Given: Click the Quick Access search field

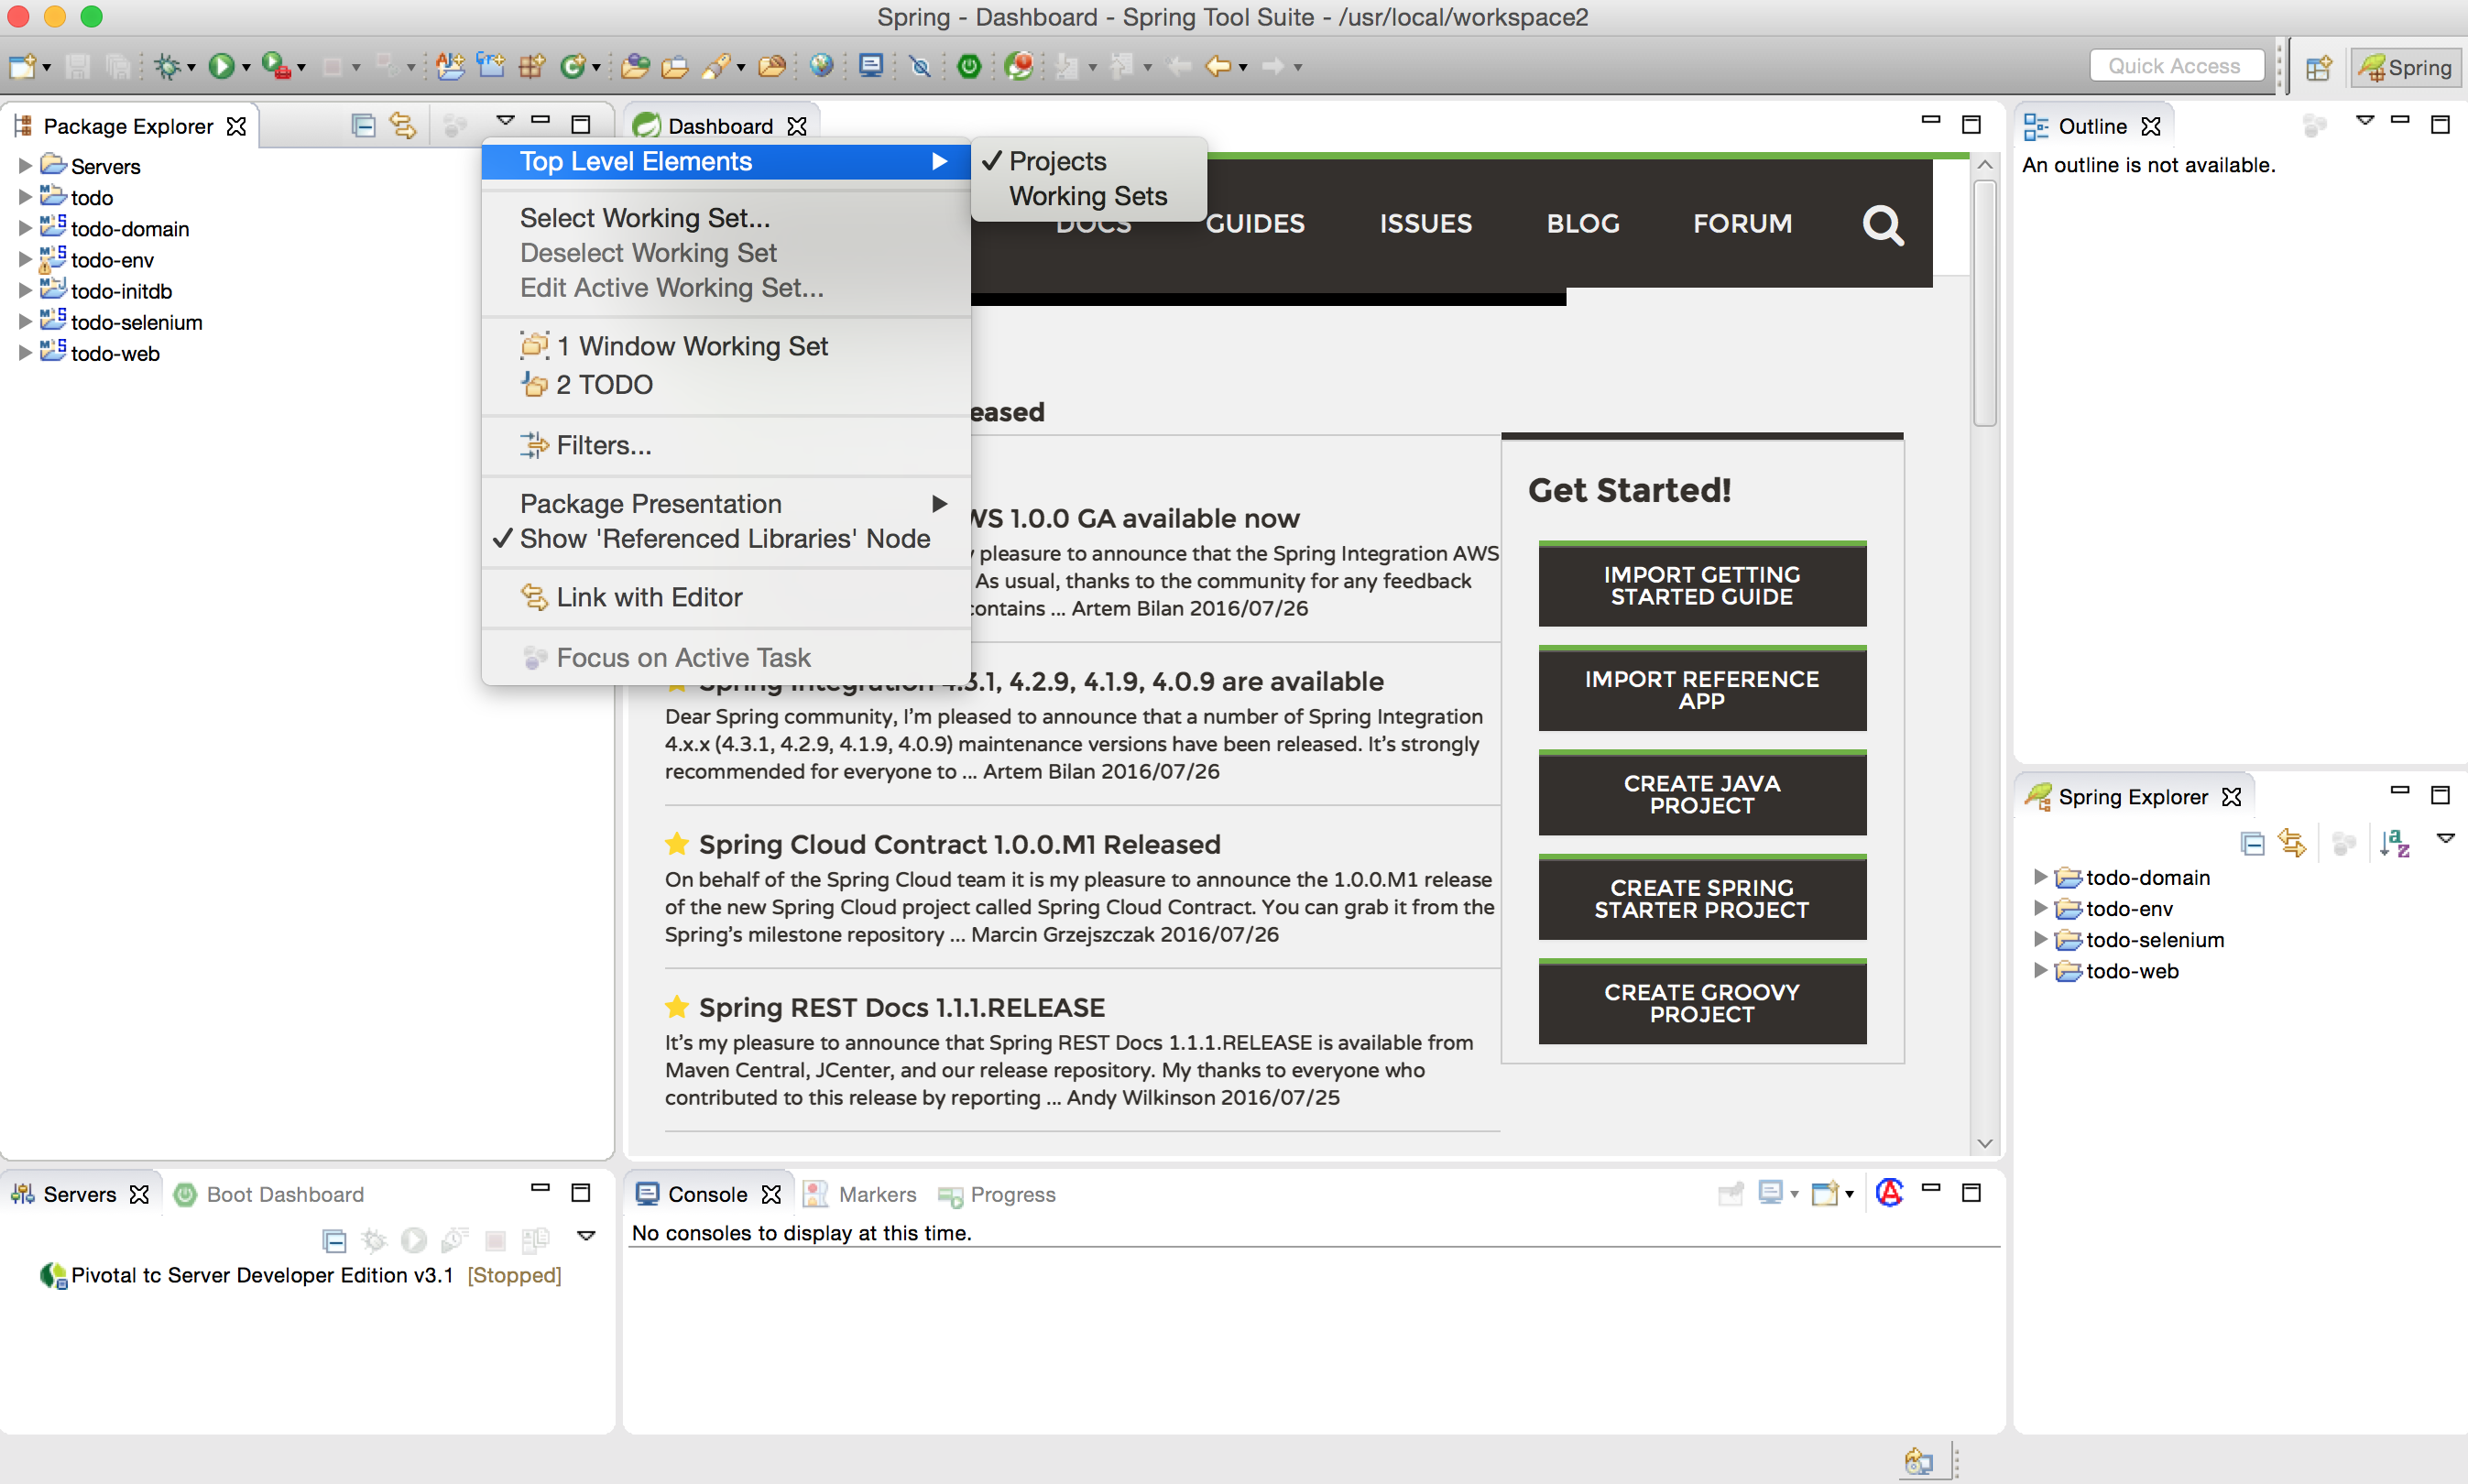Looking at the screenshot, I should pos(2175,66).
